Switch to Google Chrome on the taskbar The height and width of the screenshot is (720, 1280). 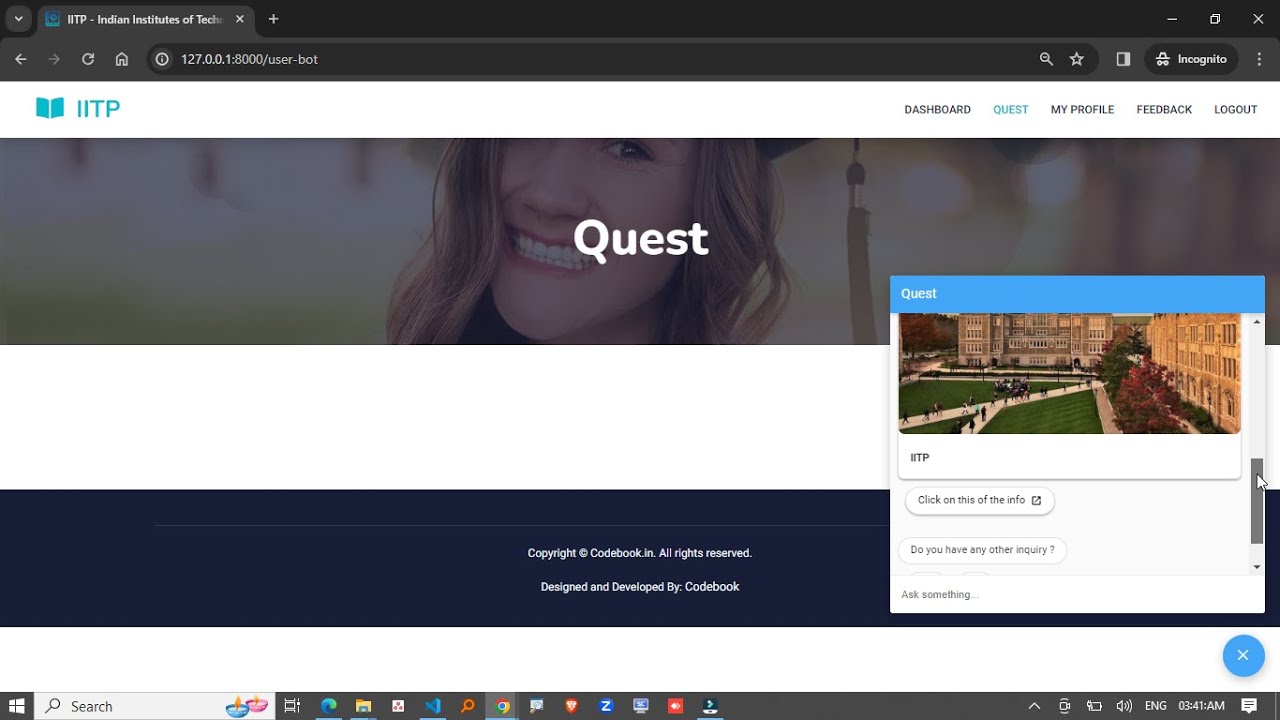502,706
